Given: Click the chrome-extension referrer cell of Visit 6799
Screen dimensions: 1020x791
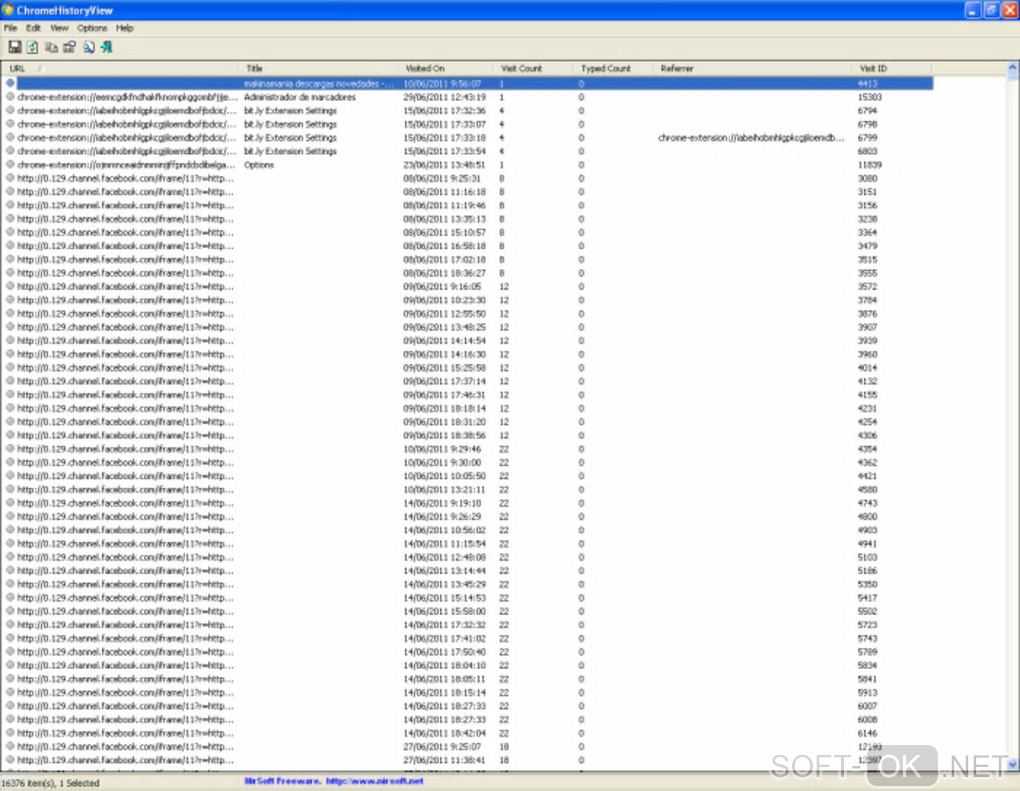Looking at the screenshot, I should [751, 138].
